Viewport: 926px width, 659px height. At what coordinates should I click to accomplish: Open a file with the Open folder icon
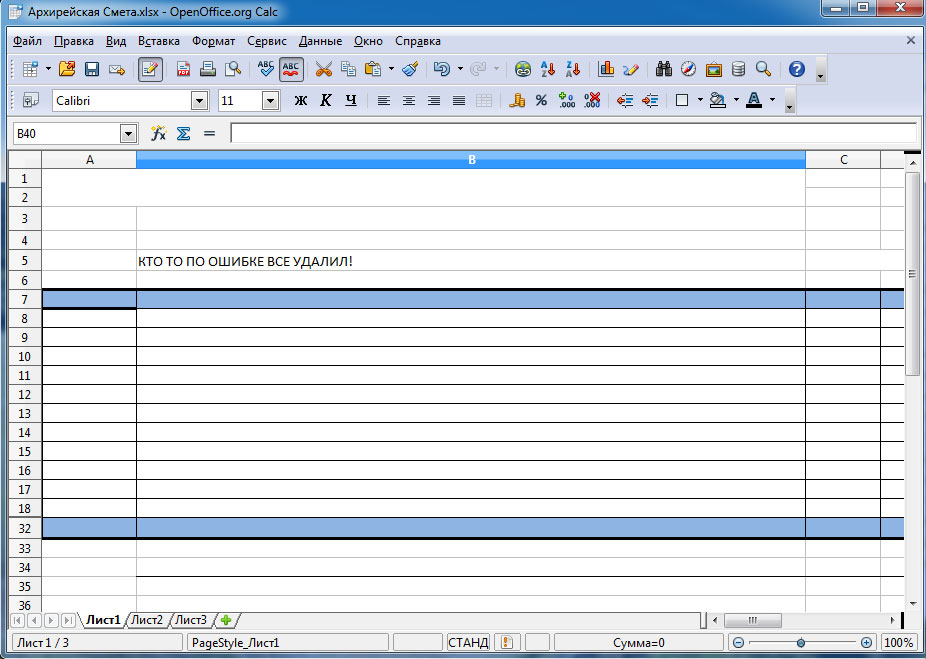tap(67, 70)
